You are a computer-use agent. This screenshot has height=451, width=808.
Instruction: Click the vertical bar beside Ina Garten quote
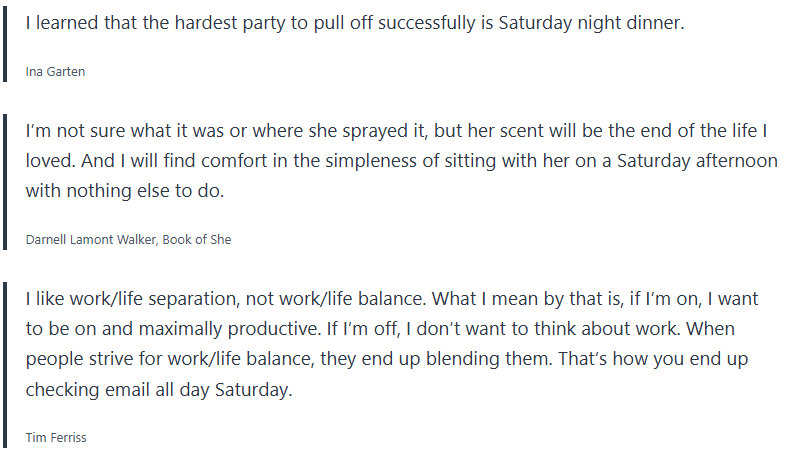[6, 46]
